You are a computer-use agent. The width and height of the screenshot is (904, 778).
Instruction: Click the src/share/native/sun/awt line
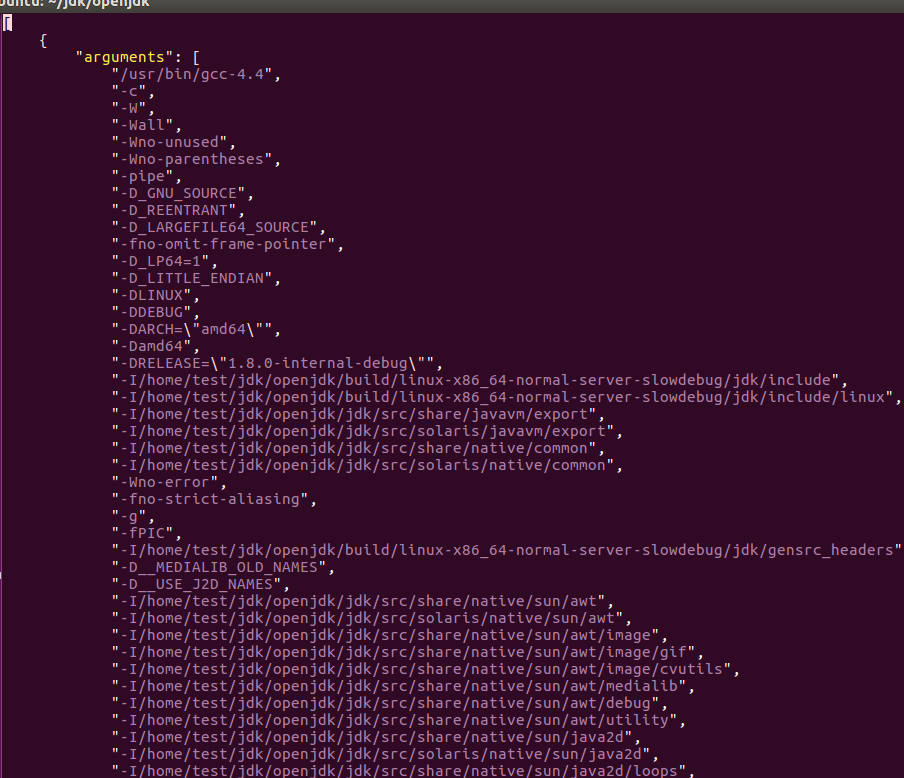click(363, 602)
